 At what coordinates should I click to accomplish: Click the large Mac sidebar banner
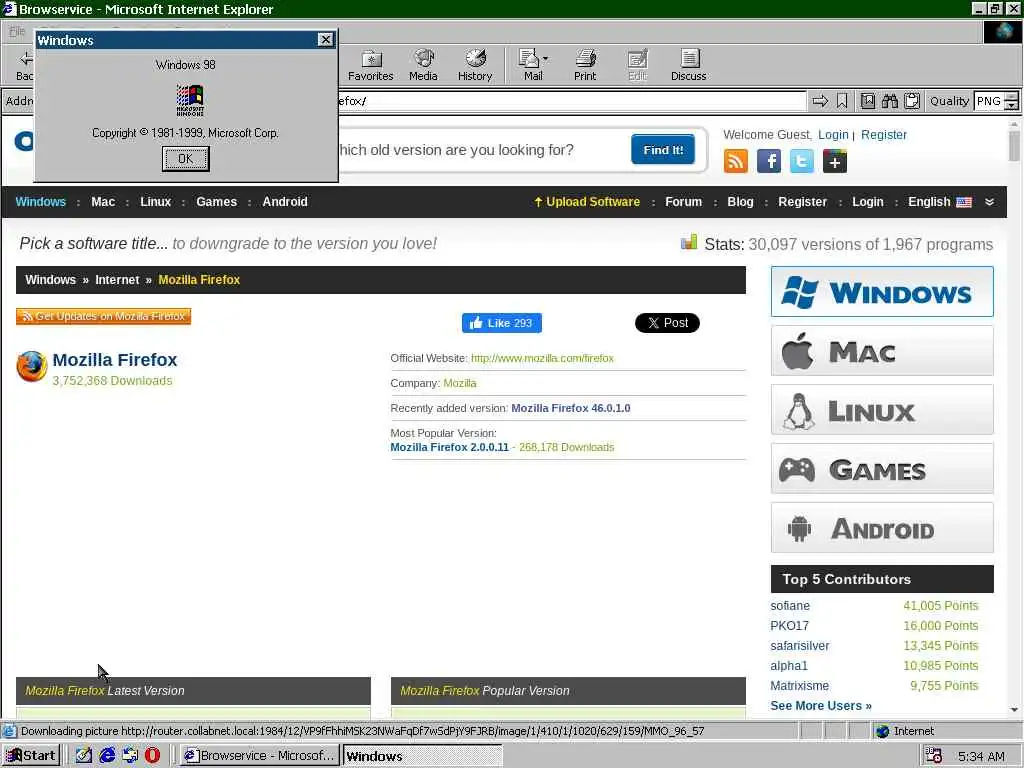click(x=882, y=351)
